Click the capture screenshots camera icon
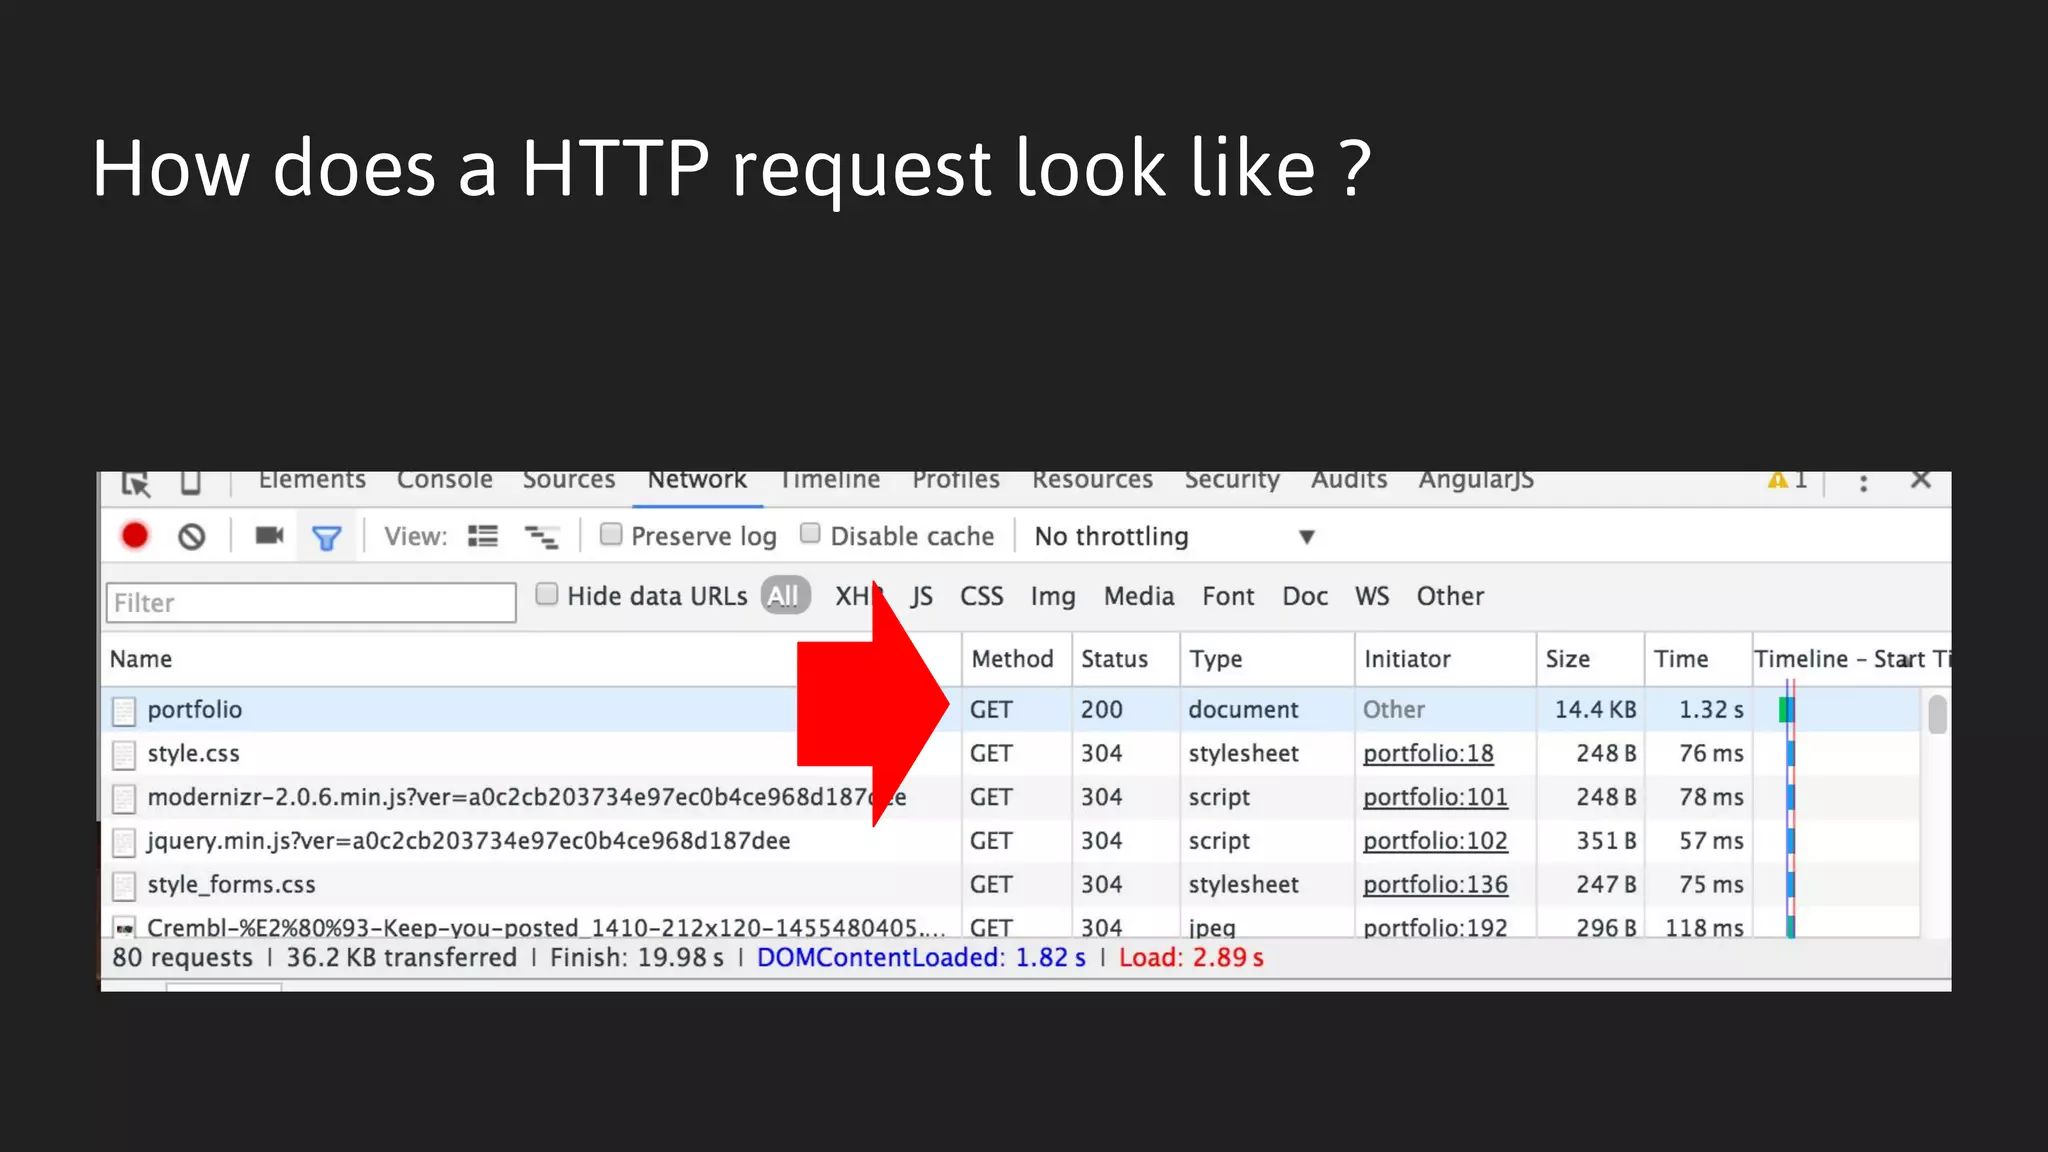2048x1152 pixels. (269, 536)
